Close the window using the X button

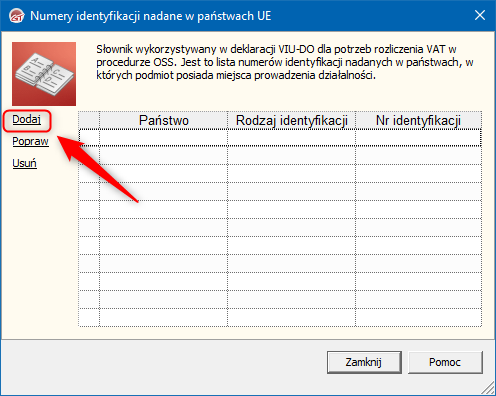480,15
